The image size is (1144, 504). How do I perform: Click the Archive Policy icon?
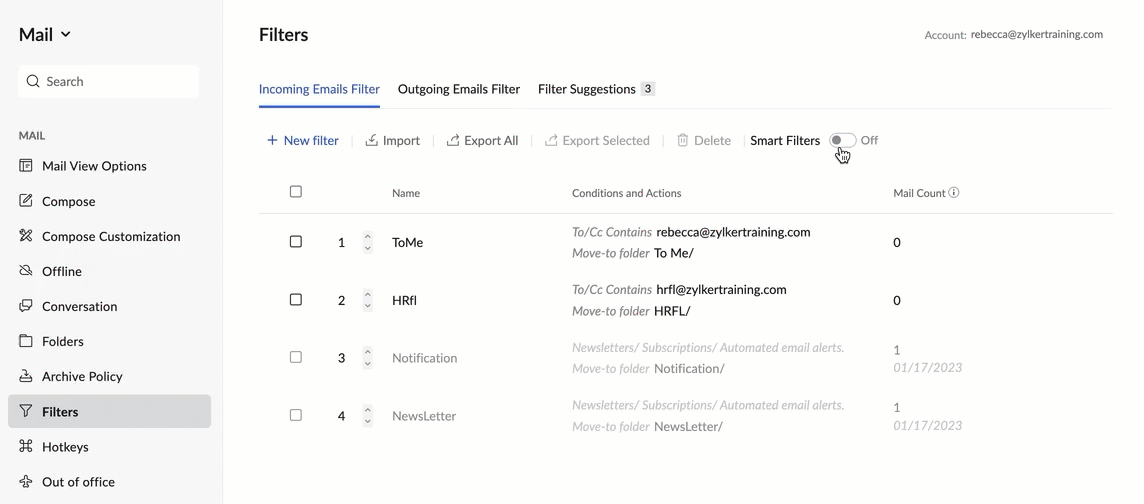(26, 376)
